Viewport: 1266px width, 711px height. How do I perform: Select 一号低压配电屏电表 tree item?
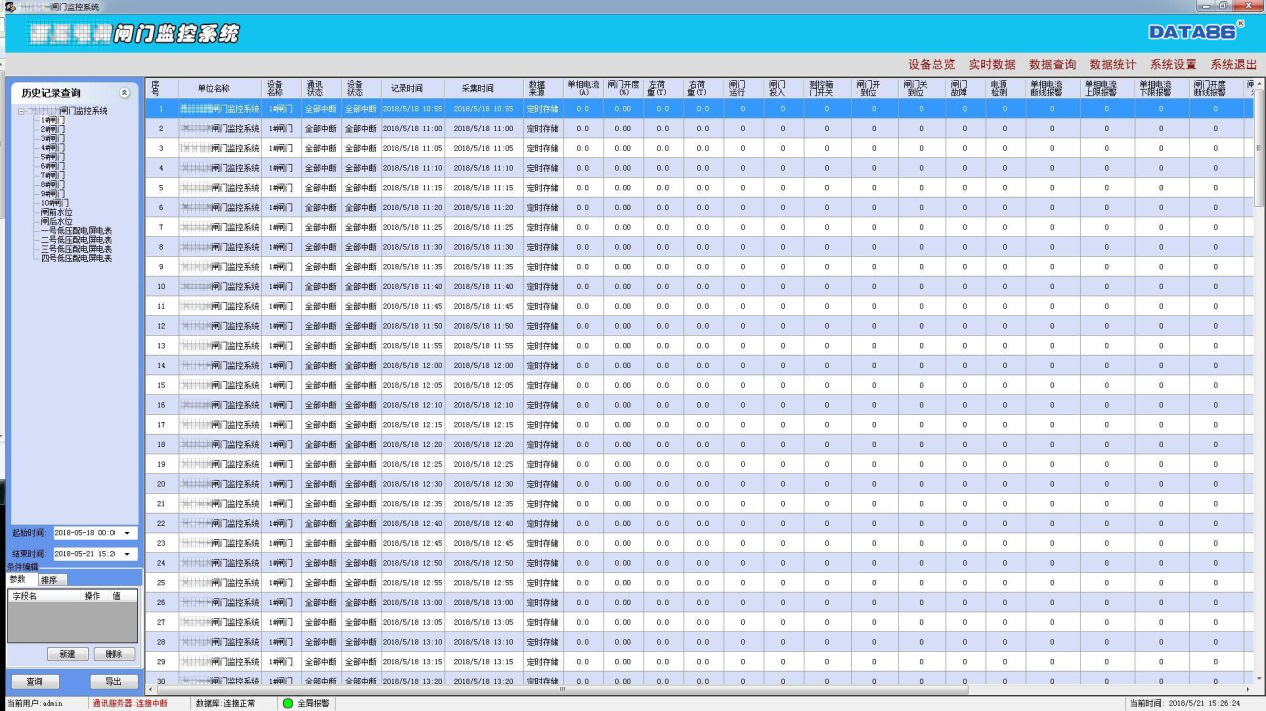coord(76,230)
